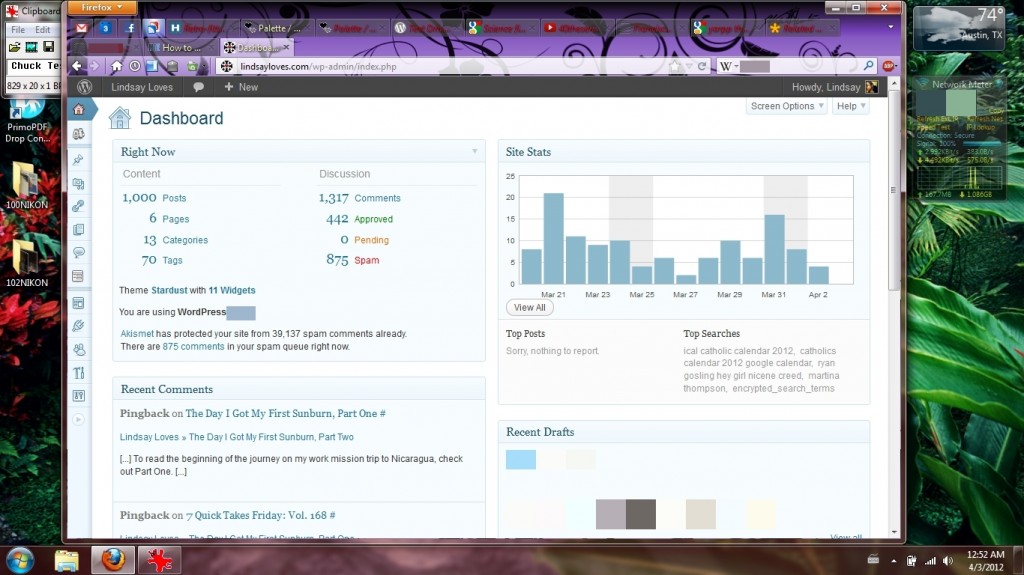This screenshot has height=575, width=1024.
Task: Open the pinned Facebook tab
Action: pyautogui.click(x=130, y=28)
